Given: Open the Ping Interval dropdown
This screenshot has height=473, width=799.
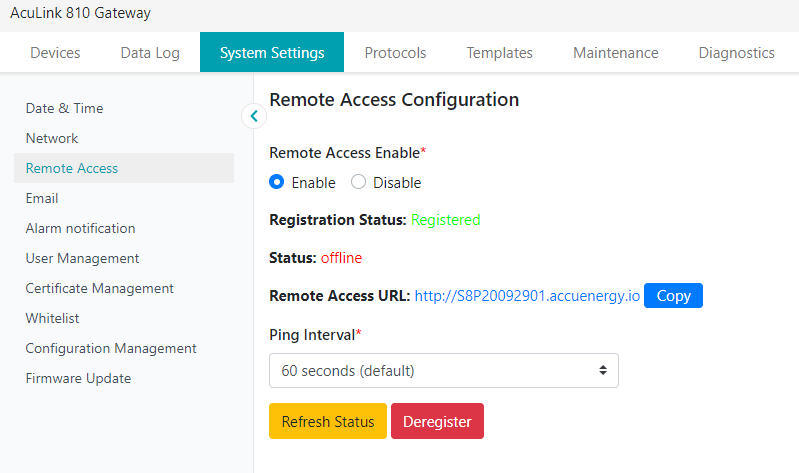Looking at the screenshot, I should 444,370.
